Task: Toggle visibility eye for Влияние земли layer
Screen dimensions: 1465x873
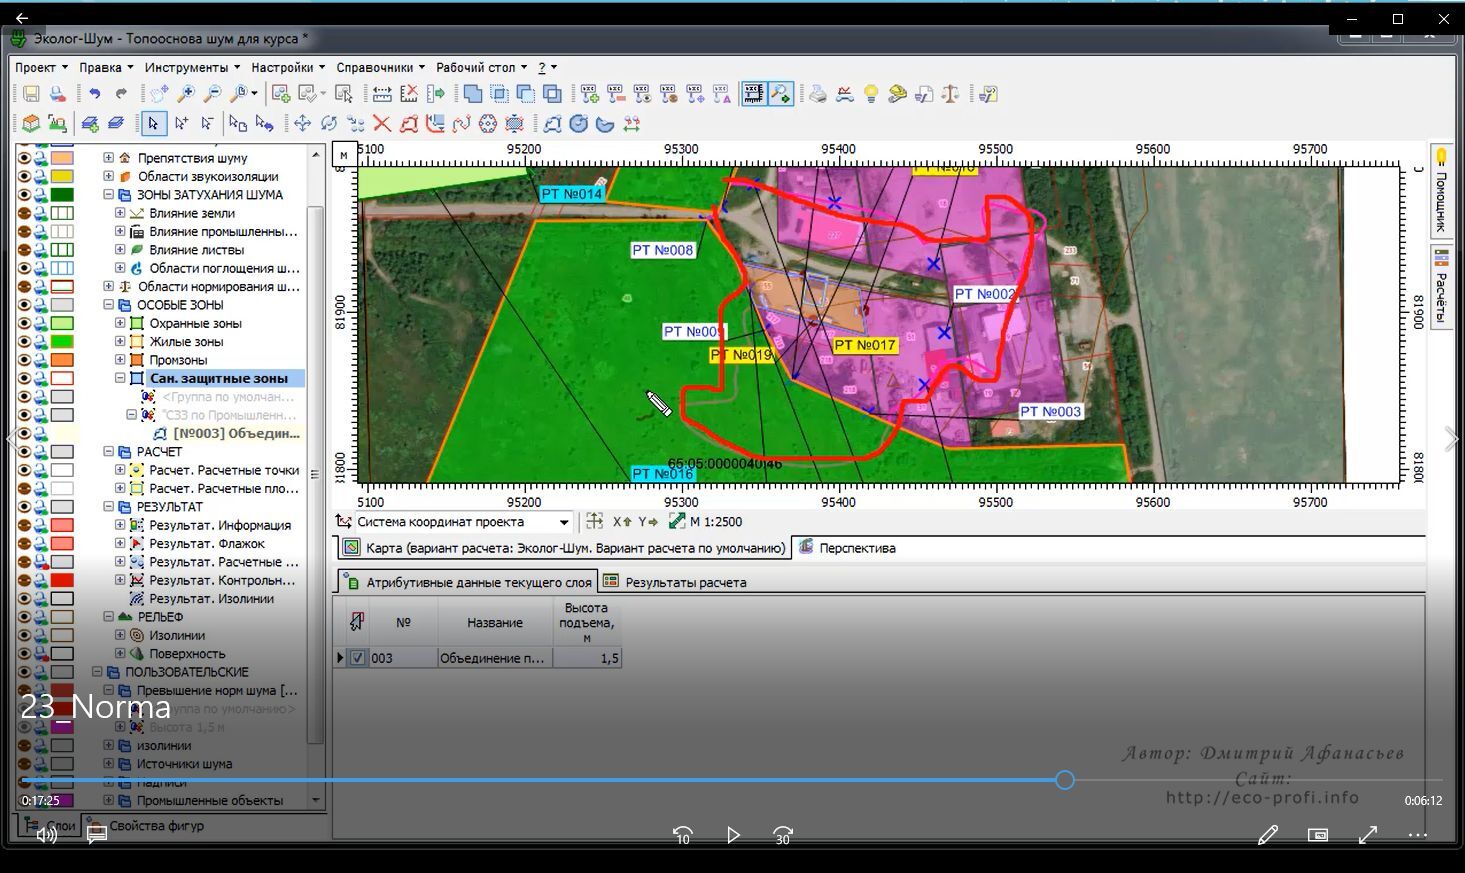Action: [x=25, y=213]
